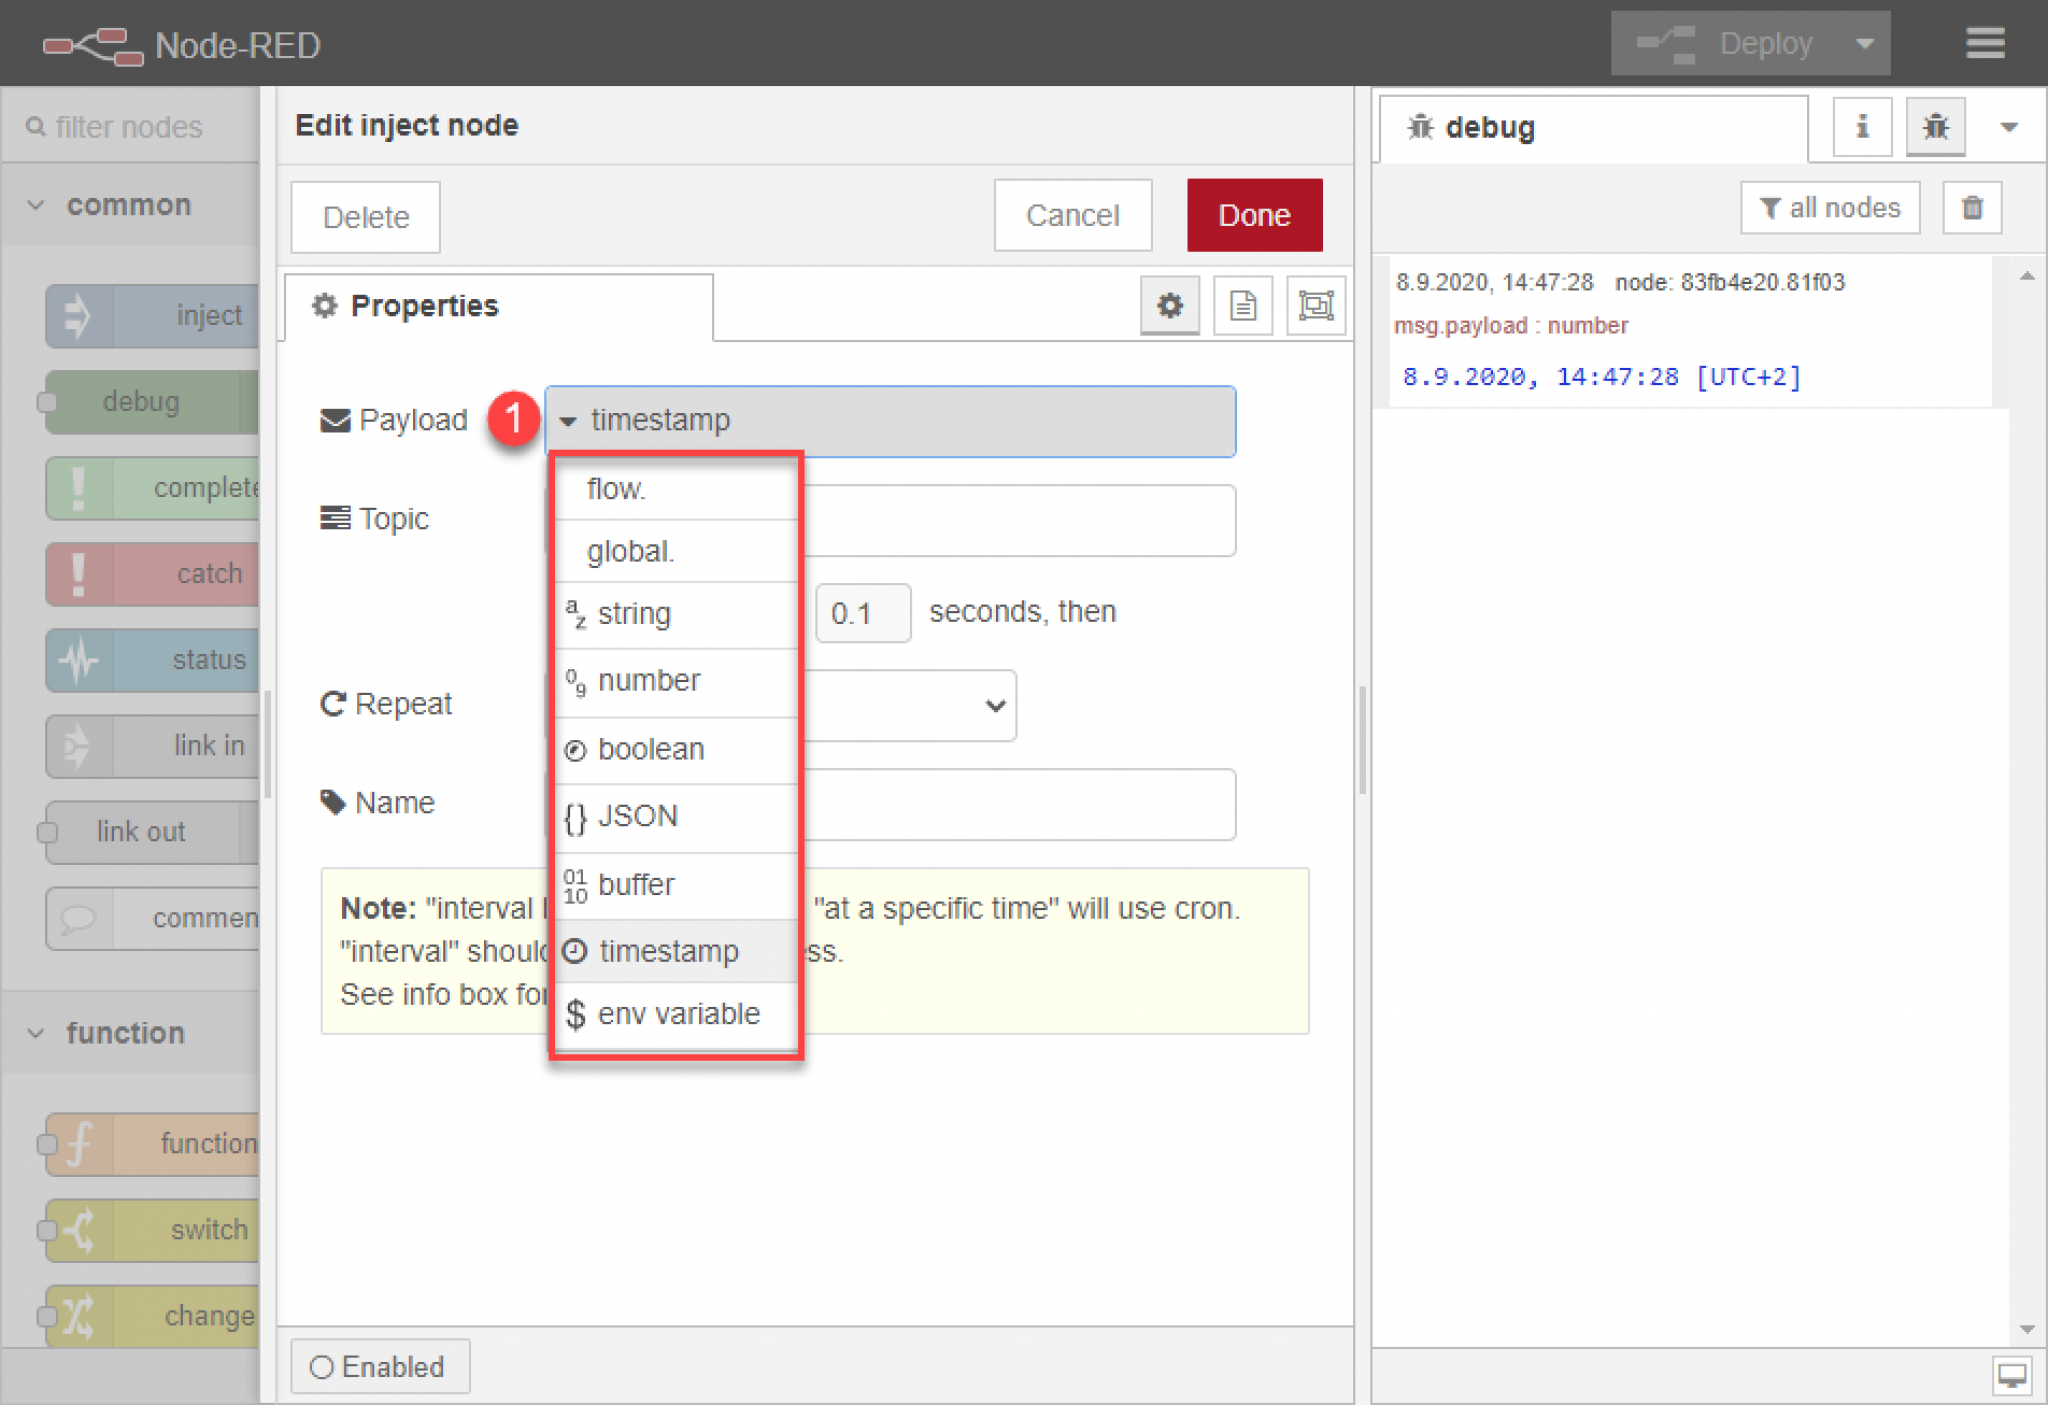
Task: Choose JSON payload type
Action: click(x=638, y=816)
